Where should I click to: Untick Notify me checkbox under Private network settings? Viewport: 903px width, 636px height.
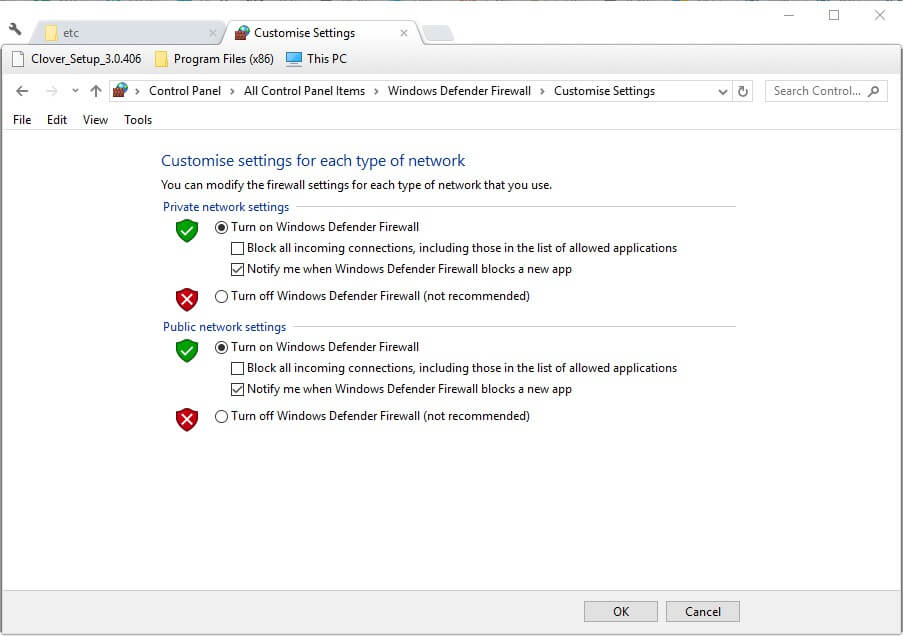237,269
